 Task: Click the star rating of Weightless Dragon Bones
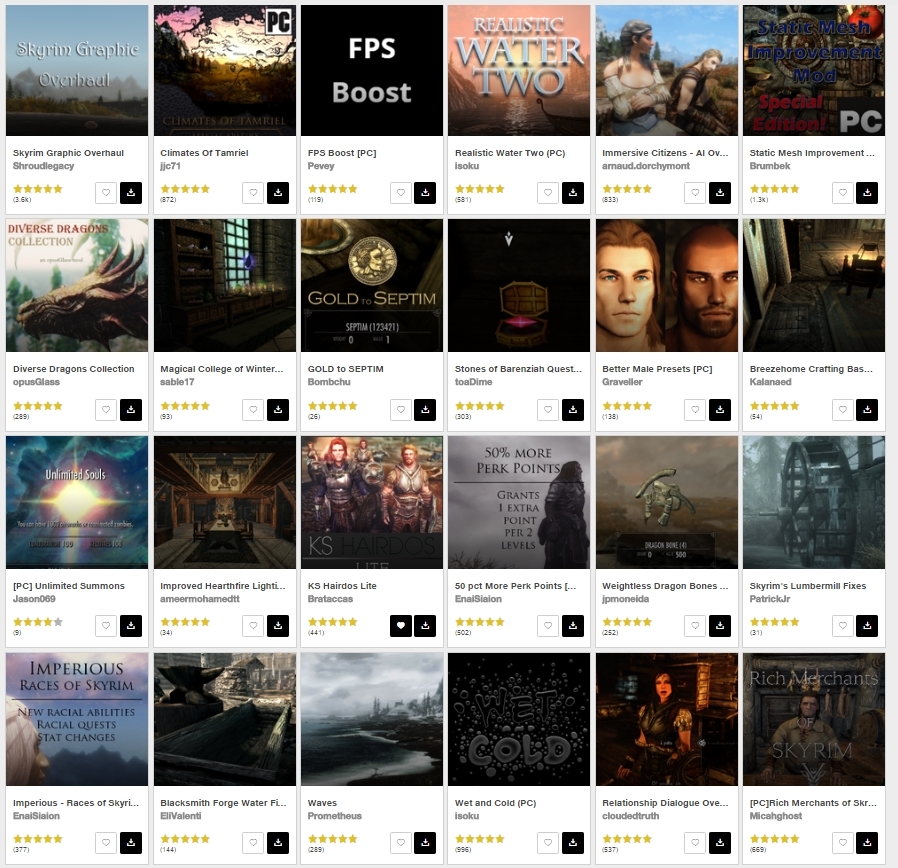tap(627, 622)
